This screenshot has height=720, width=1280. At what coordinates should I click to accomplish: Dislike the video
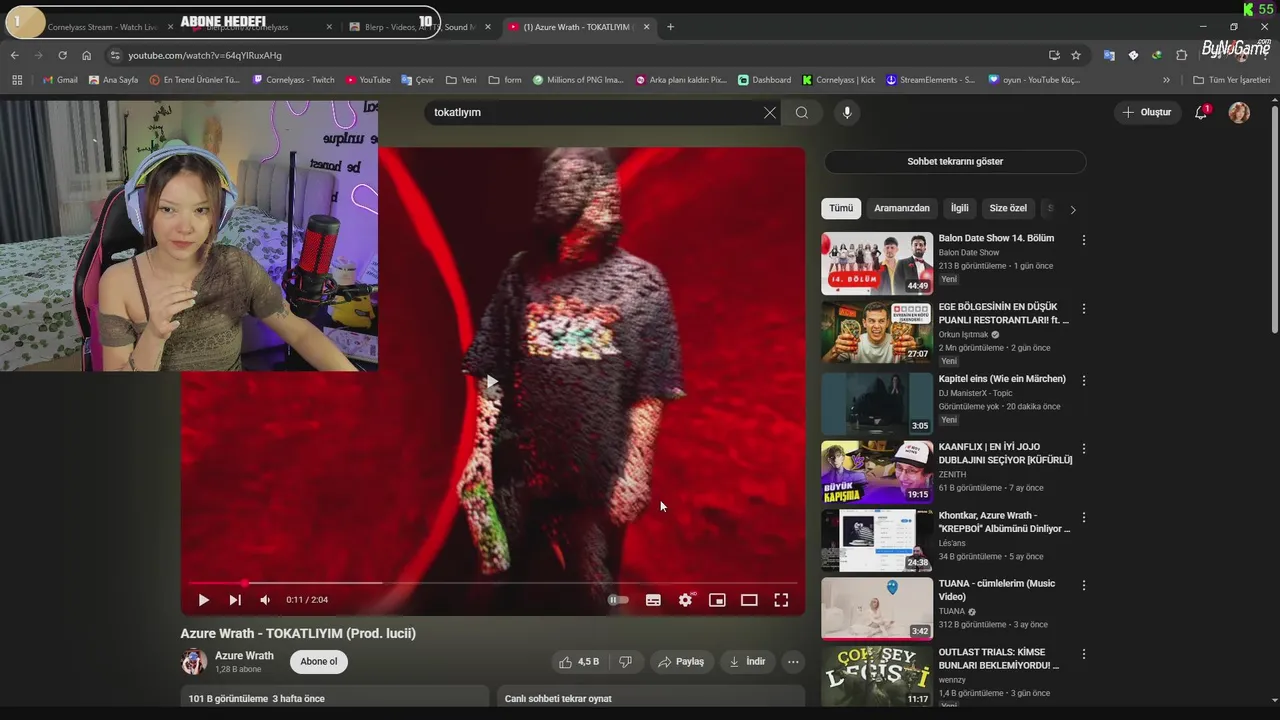pos(625,661)
